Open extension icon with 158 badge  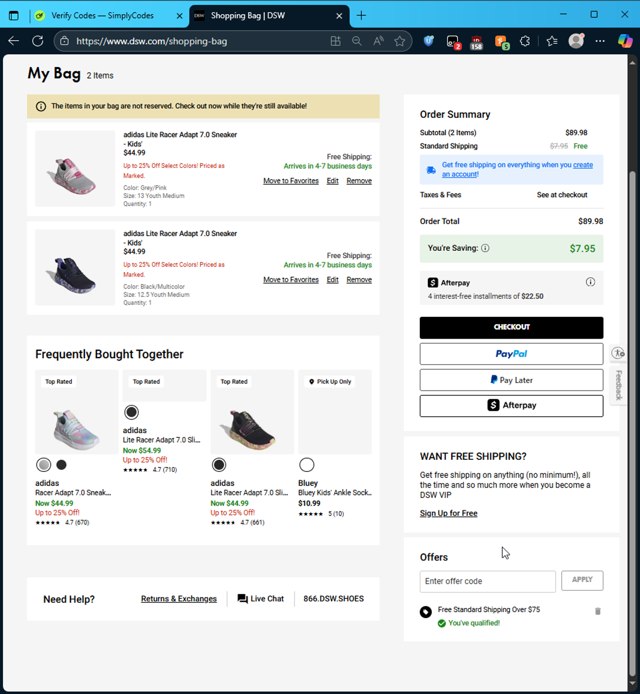(x=476, y=42)
